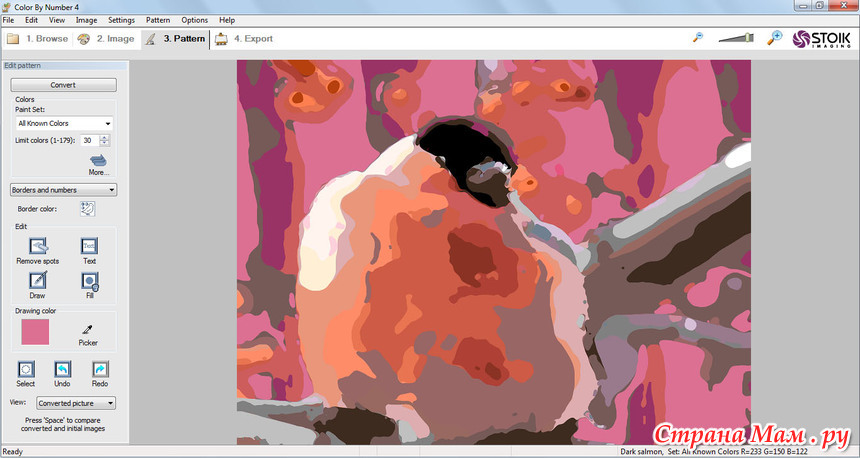Viewport: 860px width, 458px height.
Task: Click the zoom out magnifier
Action: [698, 37]
